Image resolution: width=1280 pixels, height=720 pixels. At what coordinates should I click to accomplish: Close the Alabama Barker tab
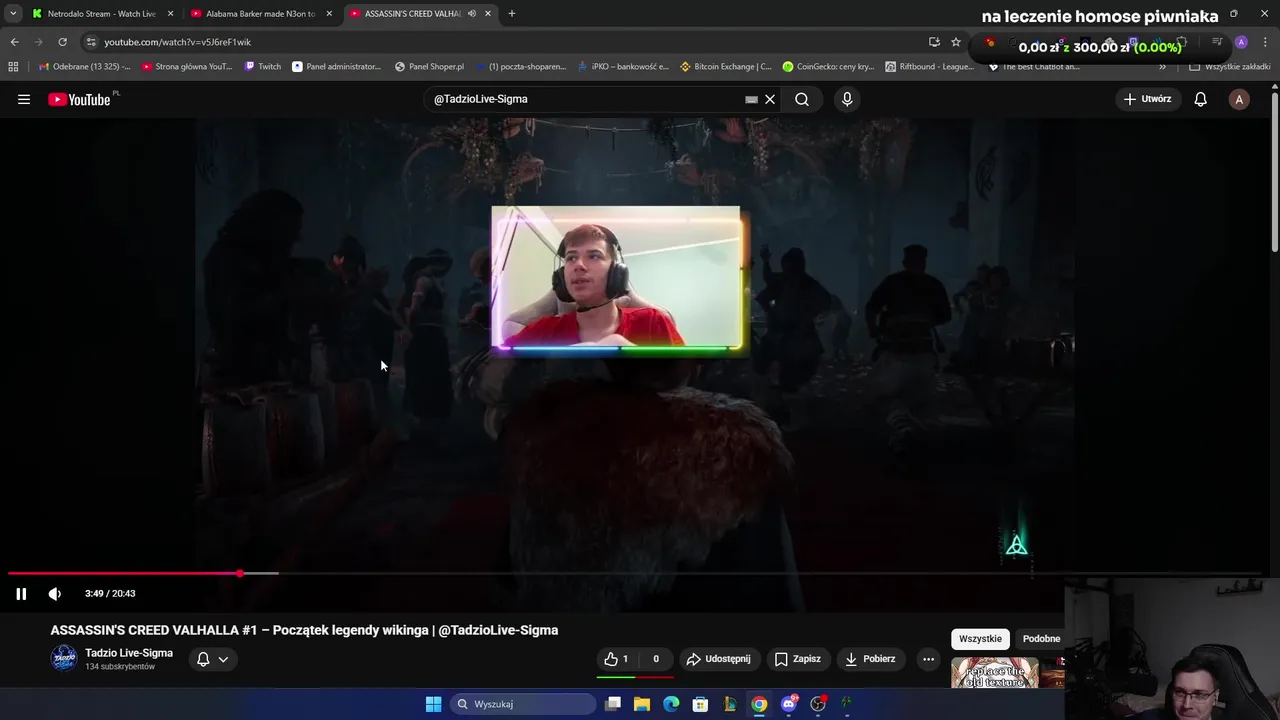pyautogui.click(x=329, y=14)
